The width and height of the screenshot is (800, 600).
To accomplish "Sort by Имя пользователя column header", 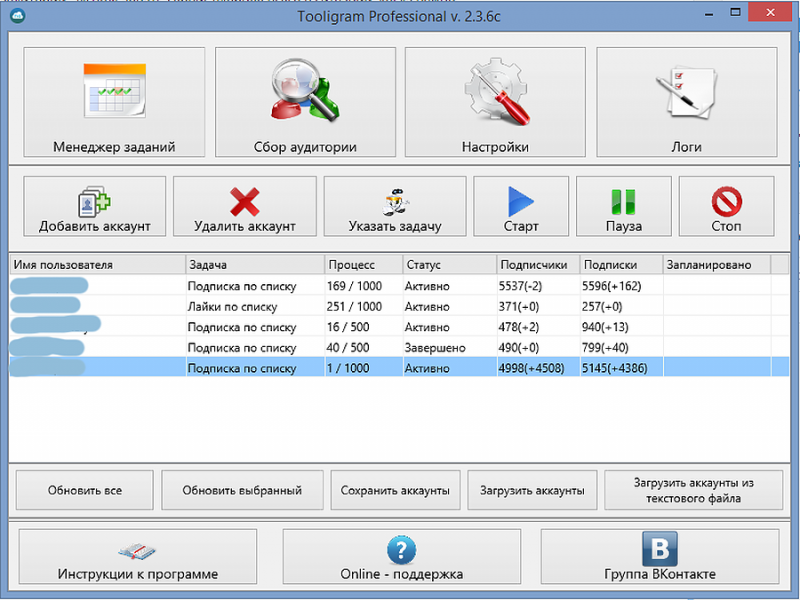I will [x=97, y=265].
